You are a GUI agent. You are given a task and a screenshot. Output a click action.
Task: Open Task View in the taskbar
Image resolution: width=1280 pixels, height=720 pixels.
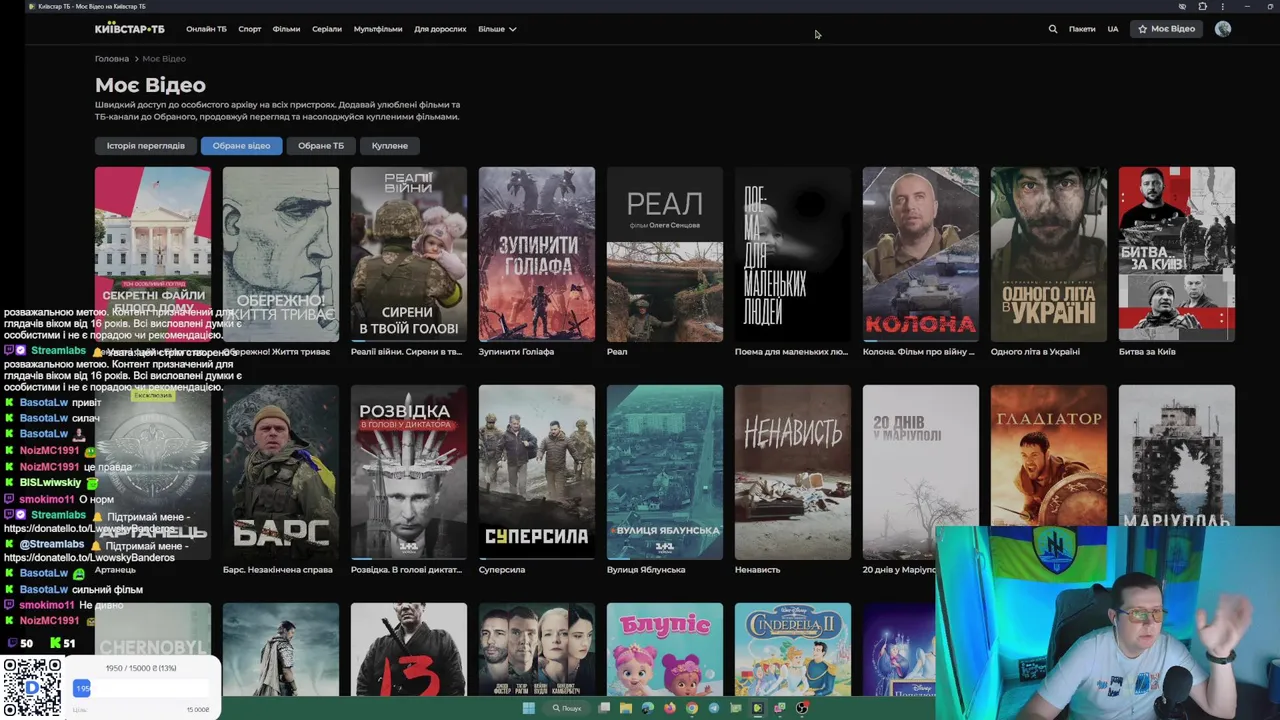(x=604, y=708)
